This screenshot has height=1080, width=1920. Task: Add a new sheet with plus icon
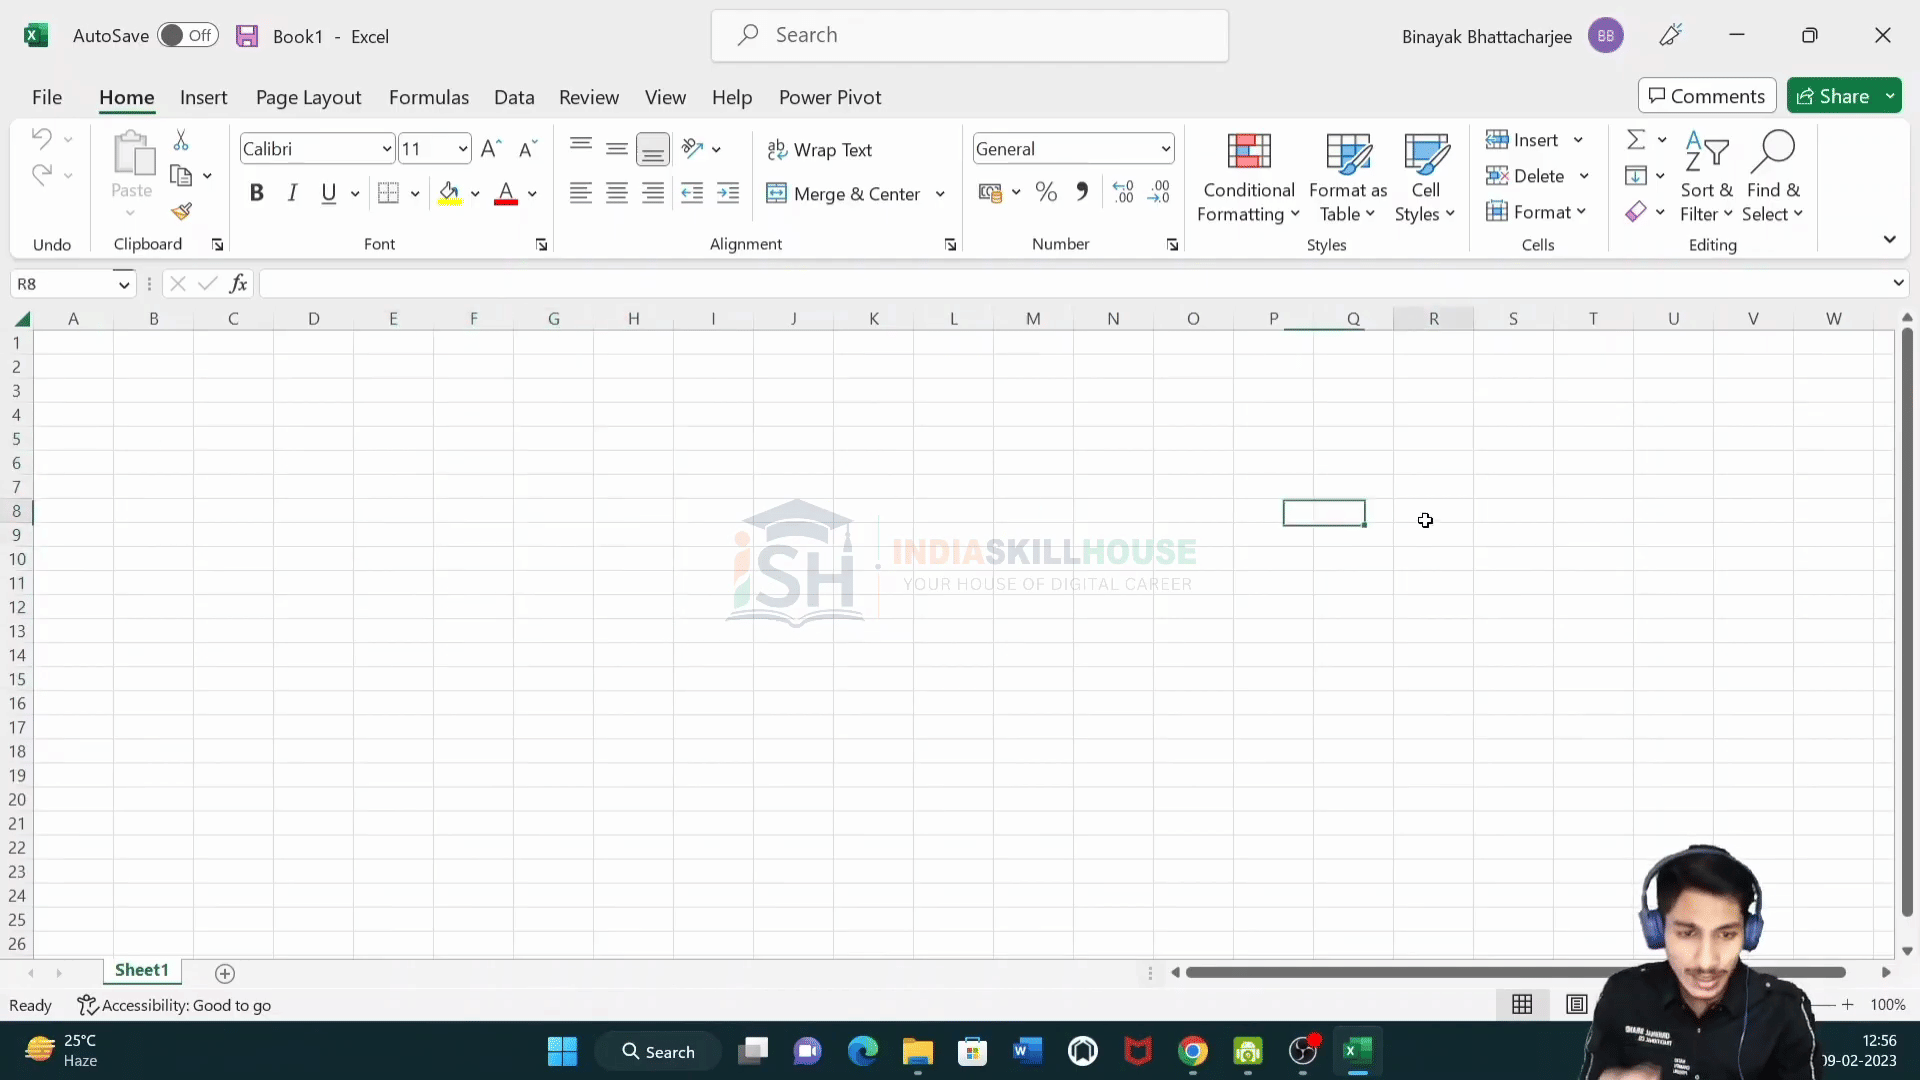pos(225,973)
